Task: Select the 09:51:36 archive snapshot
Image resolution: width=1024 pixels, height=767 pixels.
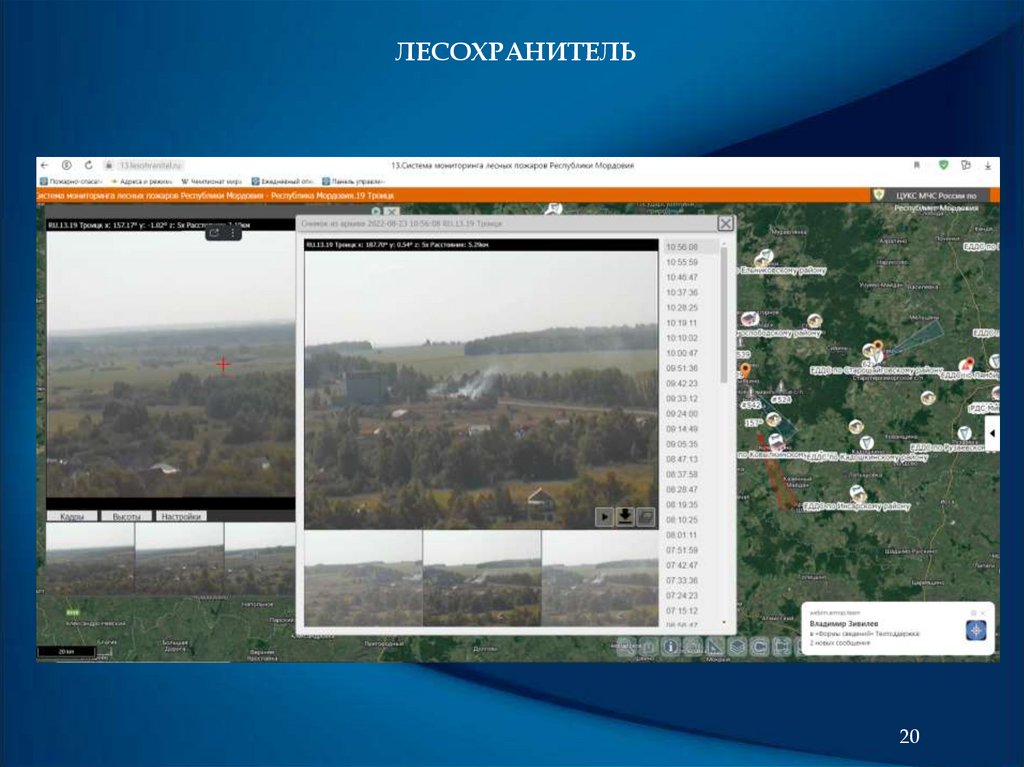Action: (x=681, y=368)
